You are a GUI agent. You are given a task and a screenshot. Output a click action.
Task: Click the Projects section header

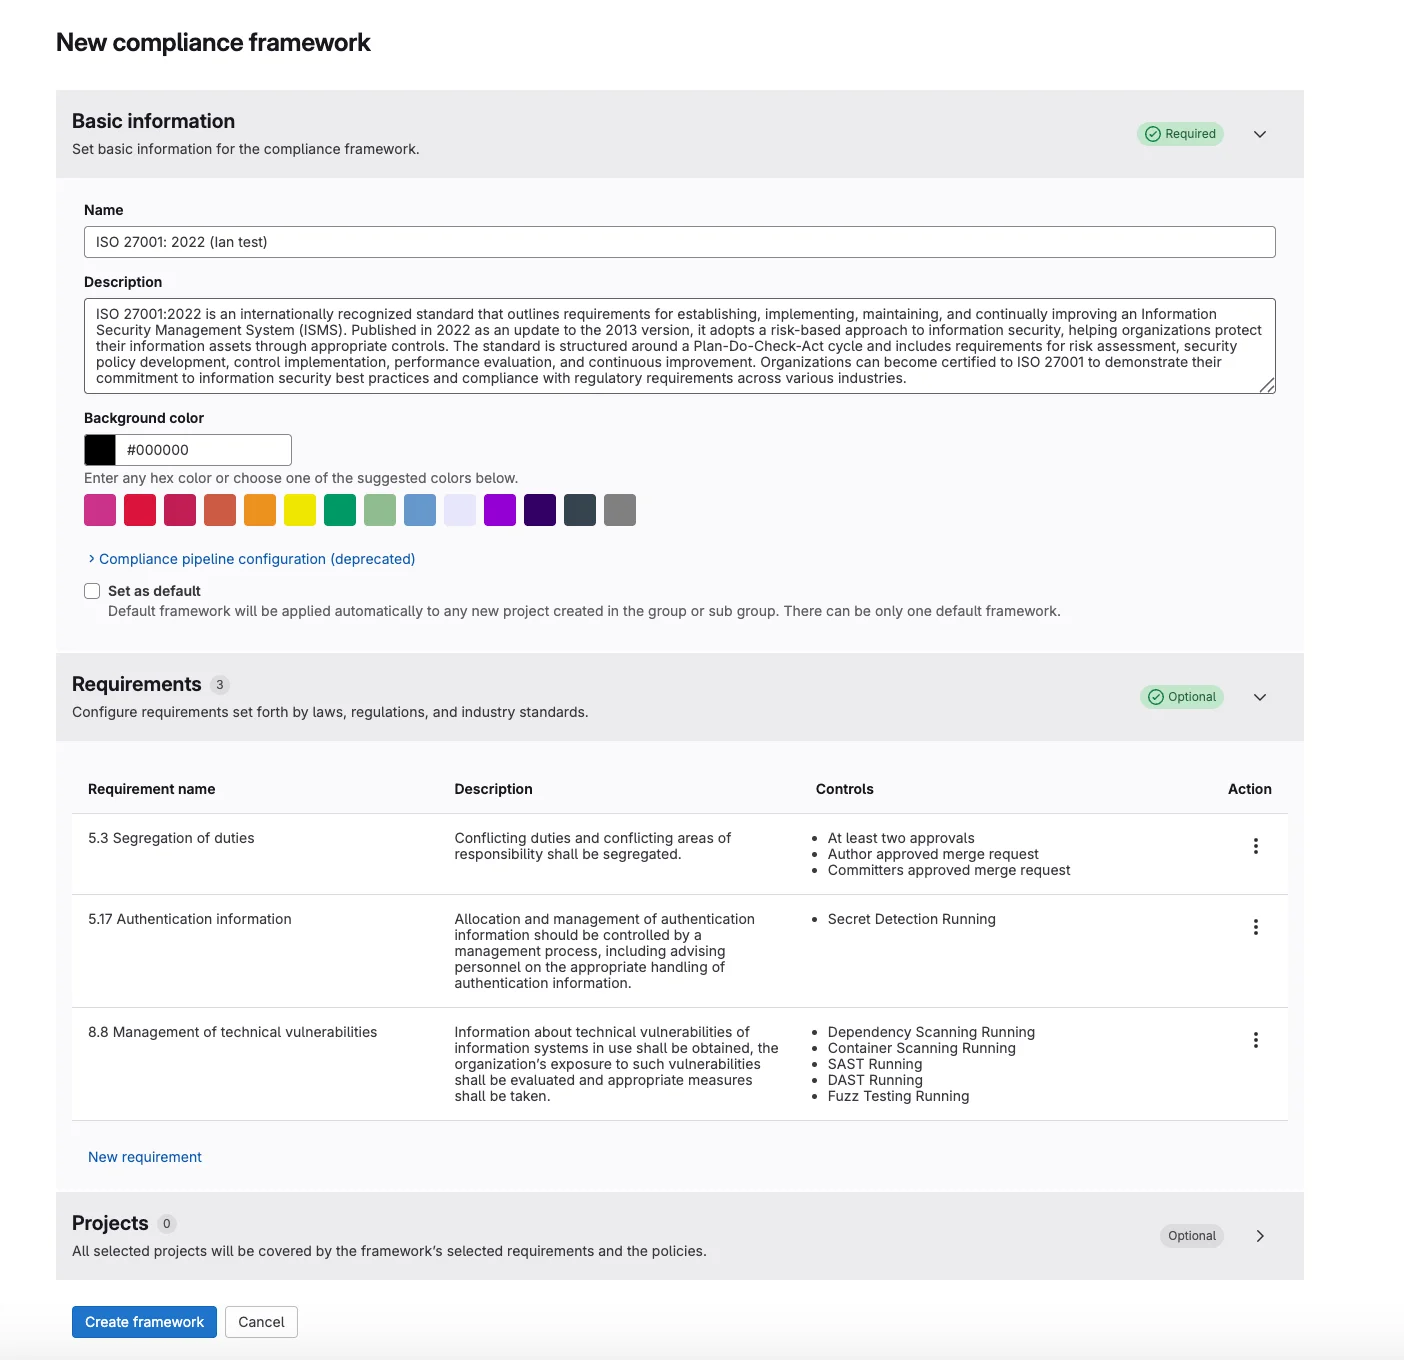[x=109, y=1222]
